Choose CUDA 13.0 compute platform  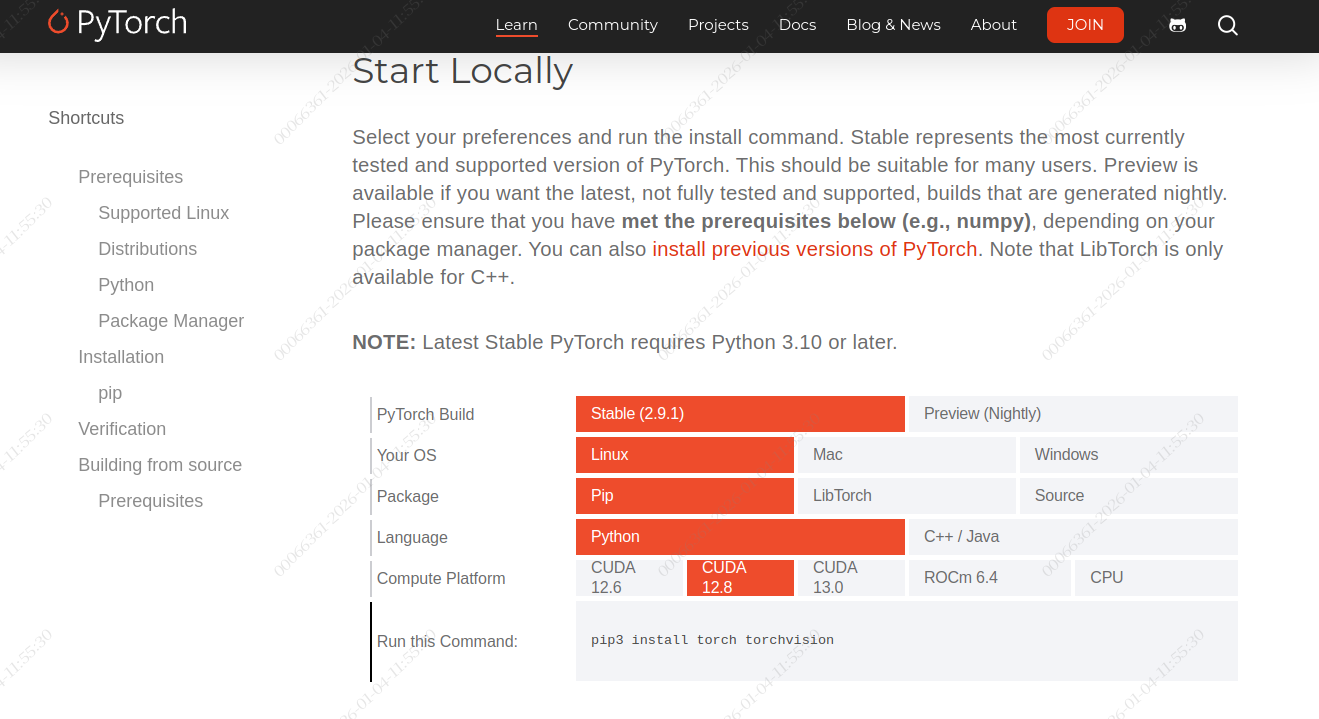click(851, 578)
